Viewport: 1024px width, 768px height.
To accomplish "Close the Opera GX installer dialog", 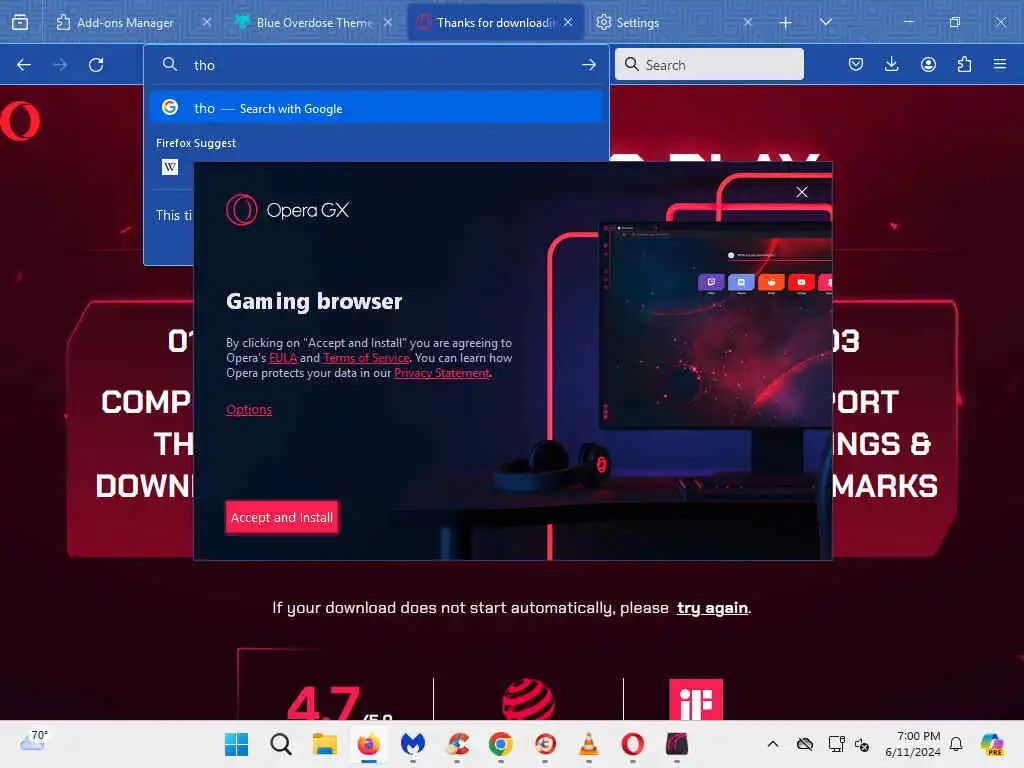I will pos(802,192).
